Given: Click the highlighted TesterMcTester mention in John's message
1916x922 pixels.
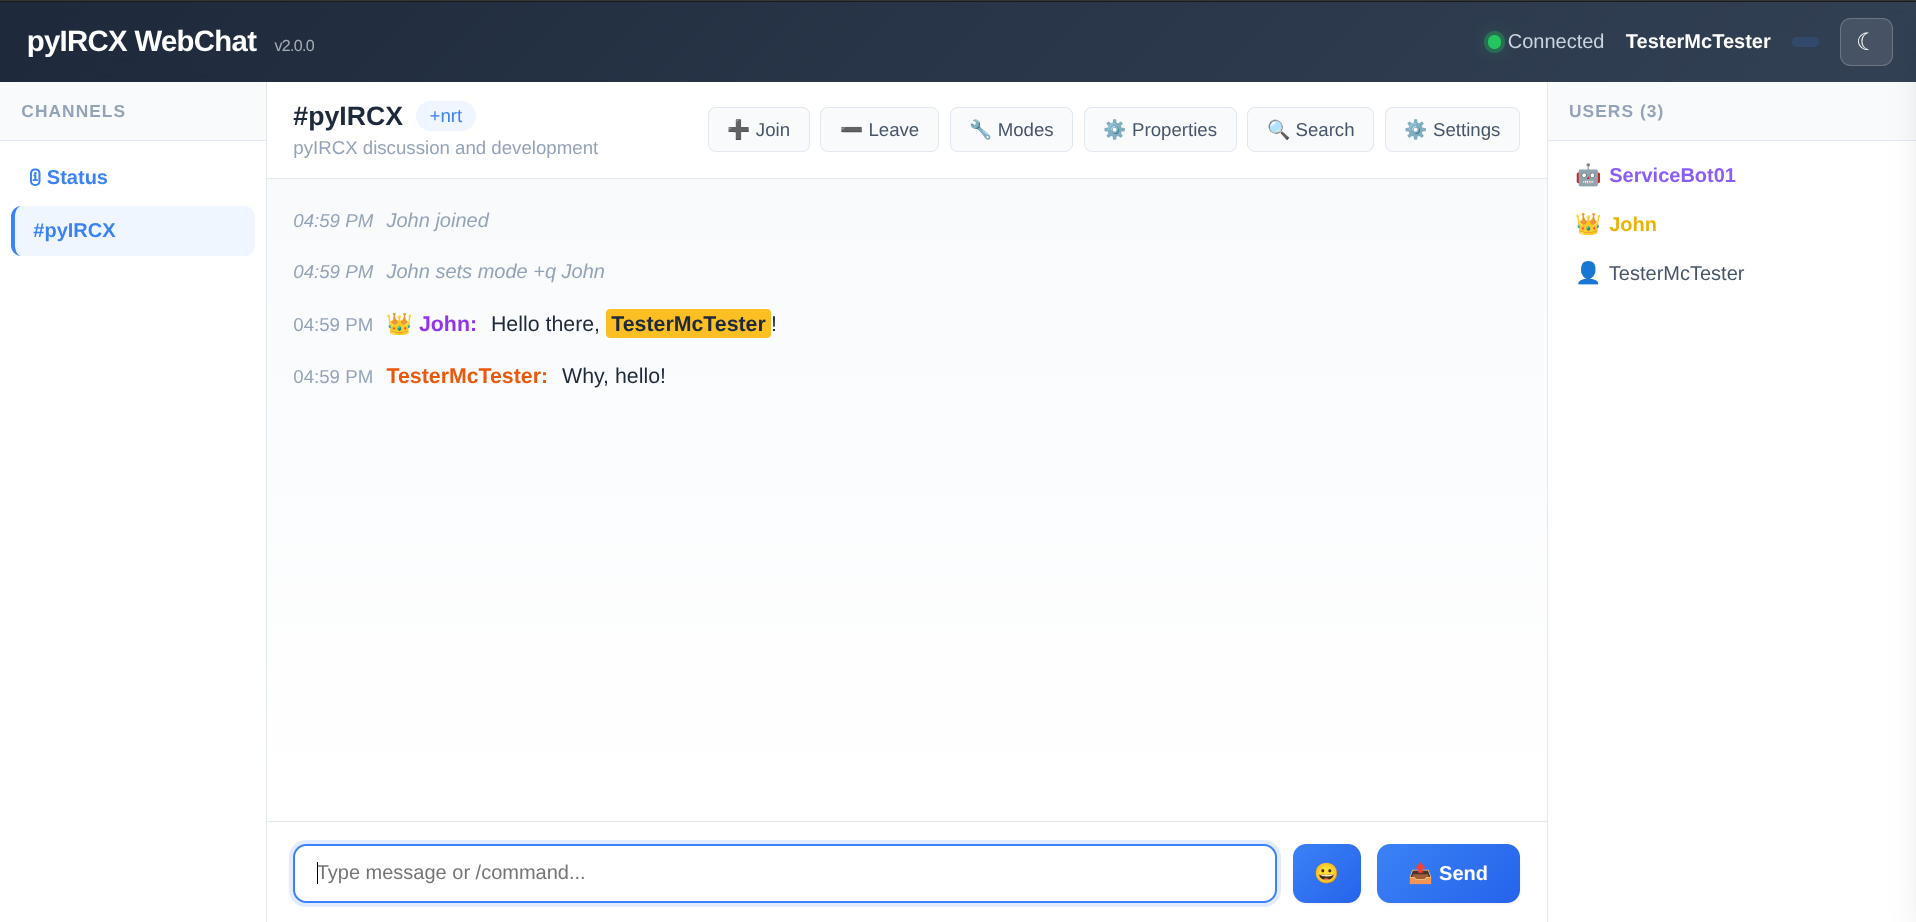Looking at the screenshot, I should coord(687,324).
